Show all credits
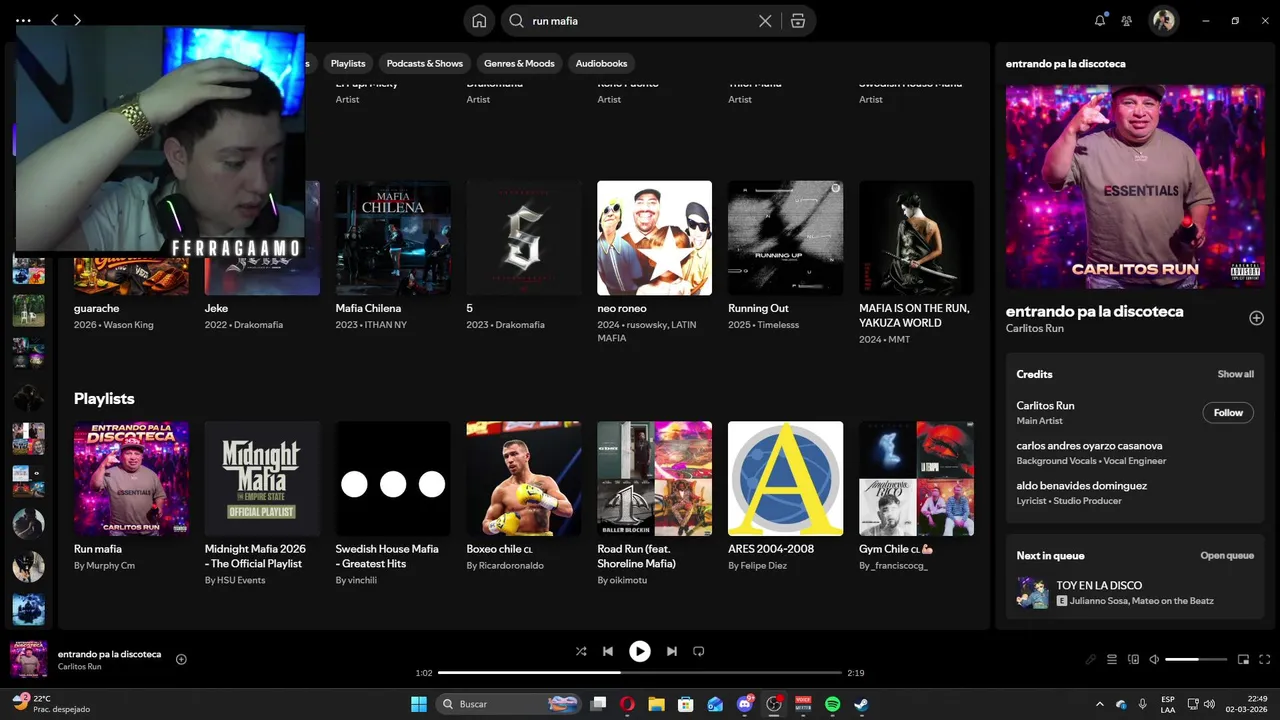 [1235, 374]
